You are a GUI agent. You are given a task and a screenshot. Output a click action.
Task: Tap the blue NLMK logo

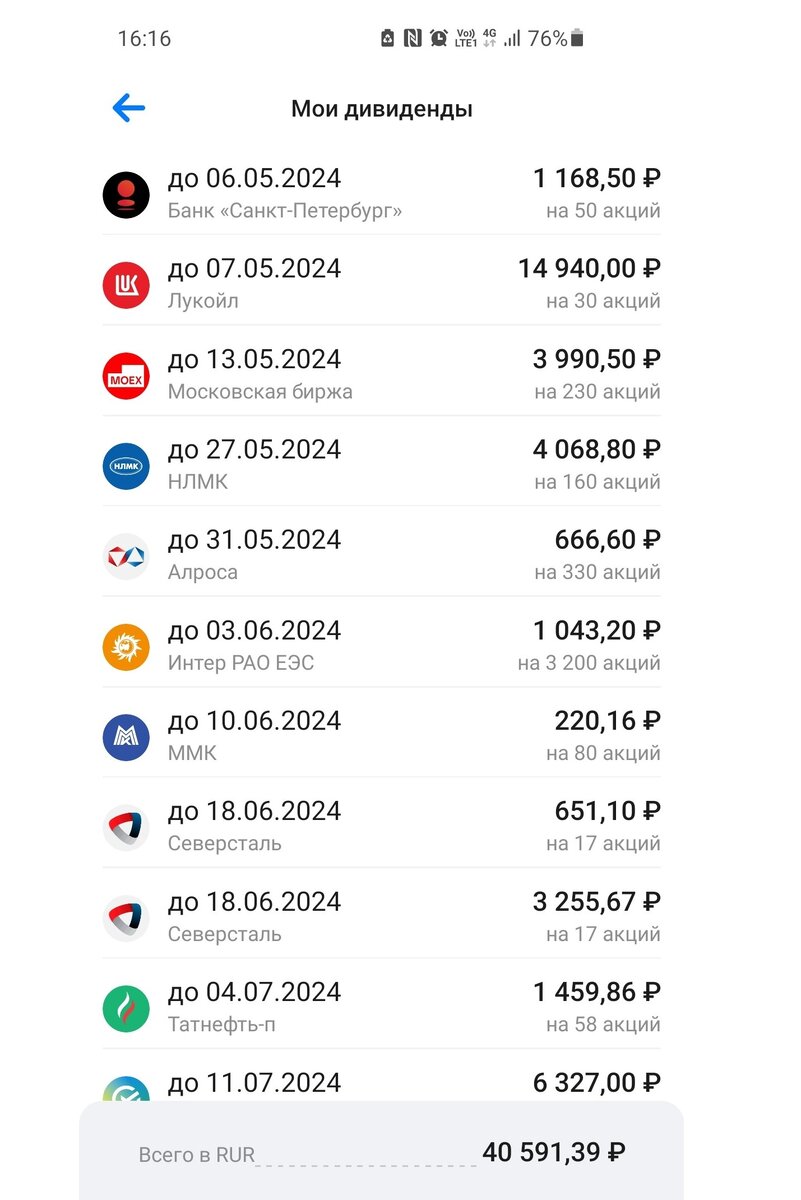[x=126, y=466]
